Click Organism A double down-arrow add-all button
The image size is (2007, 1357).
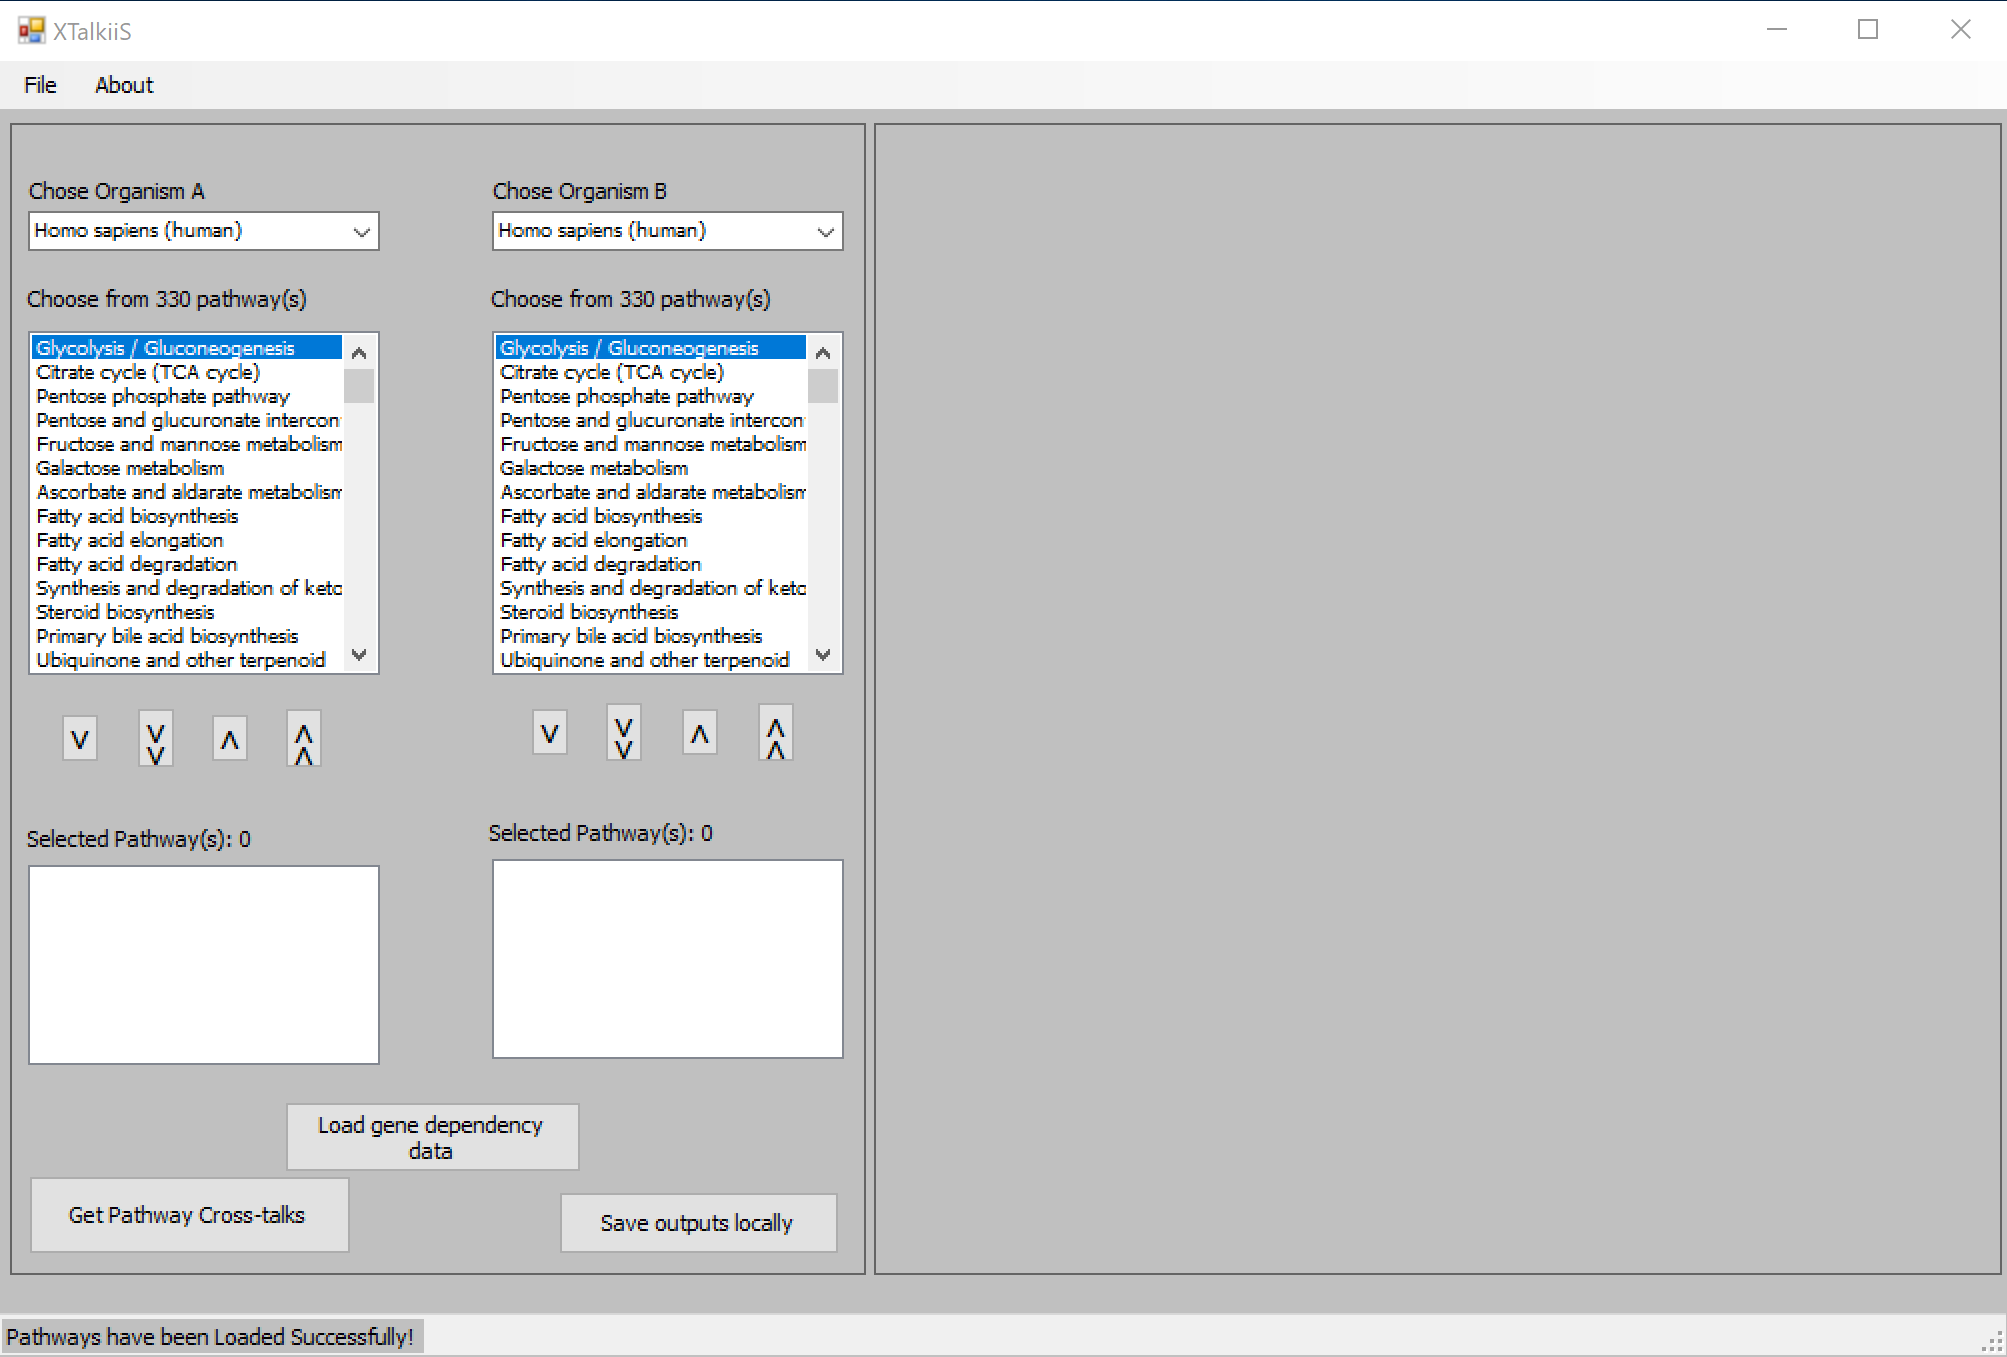[x=155, y=740]
